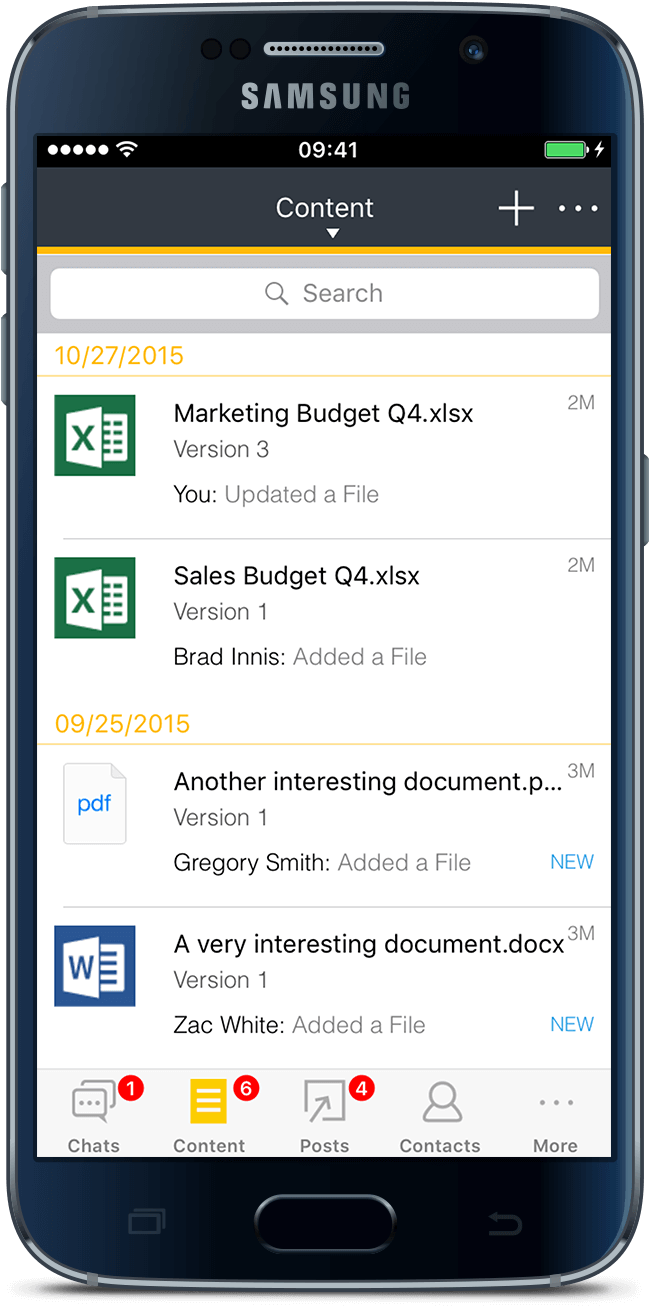The image size is (649, 1306).
Task: Open the Excel icon for Marketing Budget Q4
Action: click(95, 435)
